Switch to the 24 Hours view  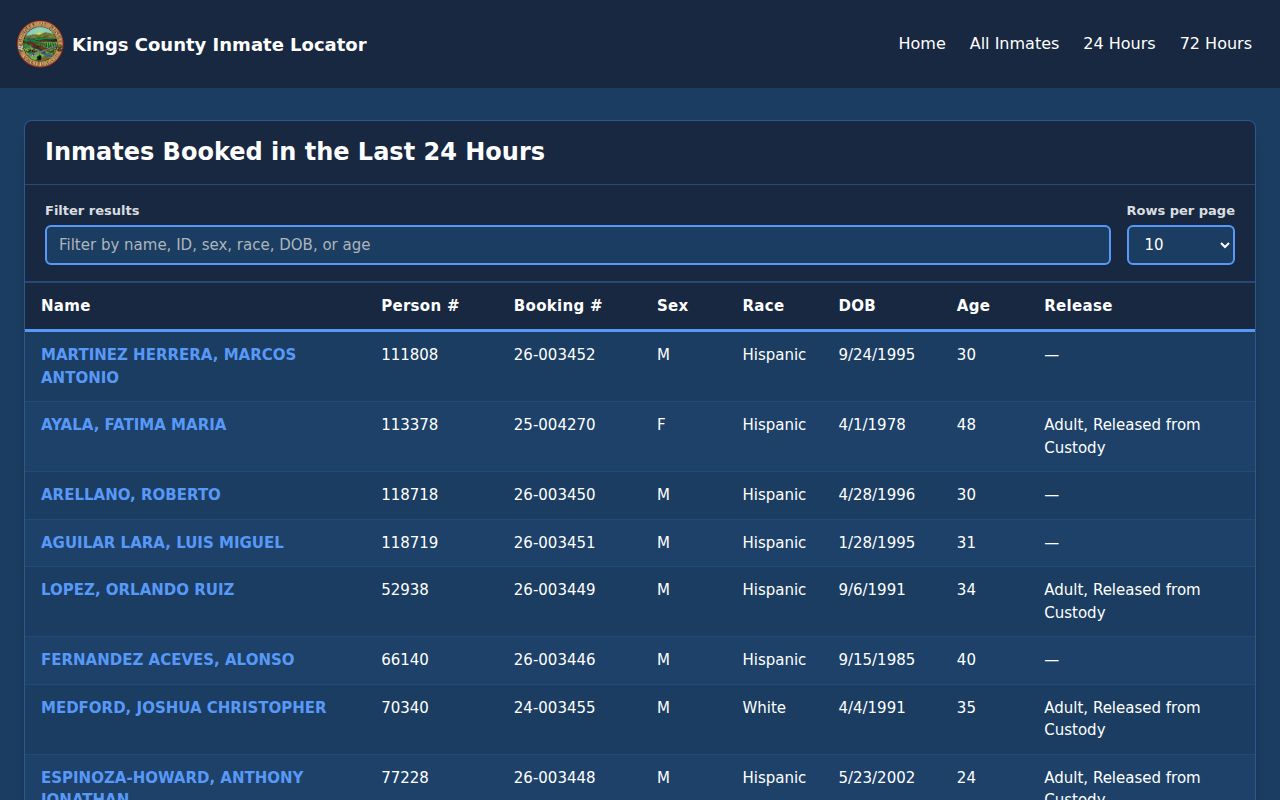(x=1119, y=44)
